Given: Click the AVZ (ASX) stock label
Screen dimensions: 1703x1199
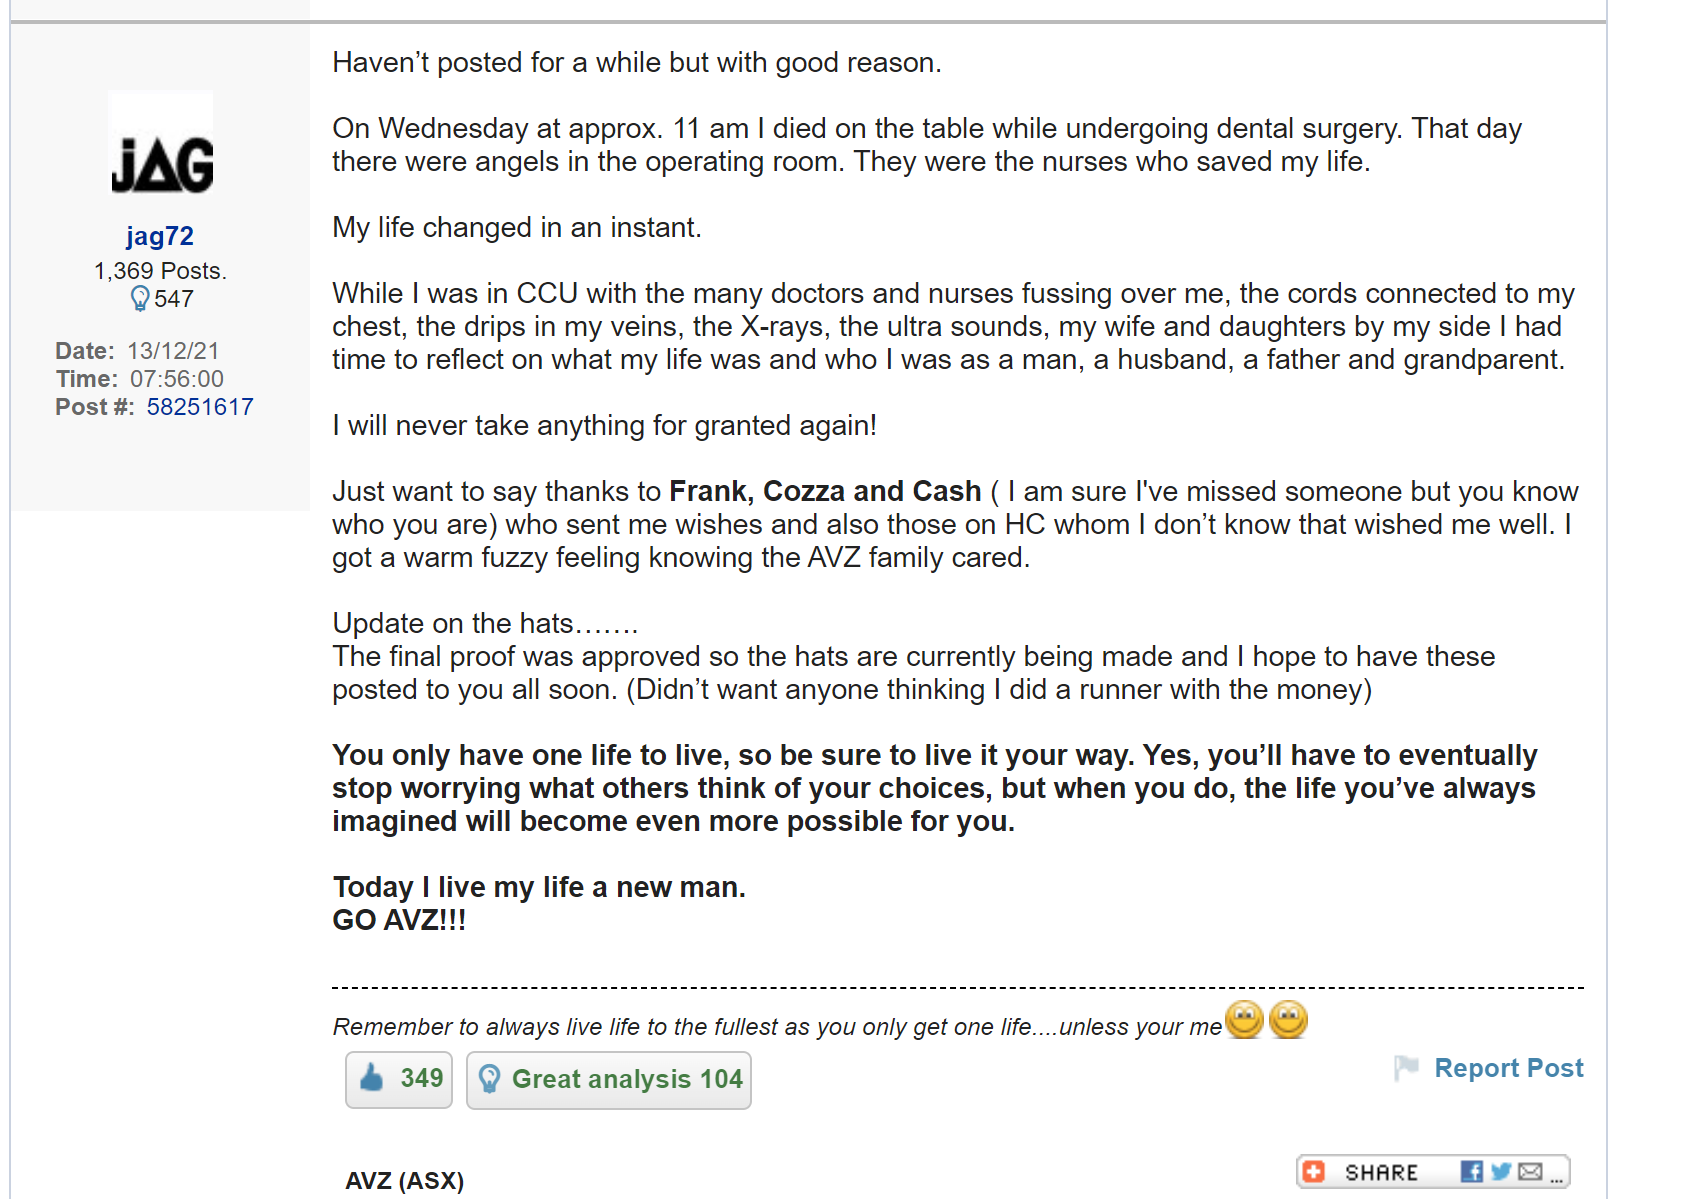Looking at the screenshot, I should coord(404,1181).
